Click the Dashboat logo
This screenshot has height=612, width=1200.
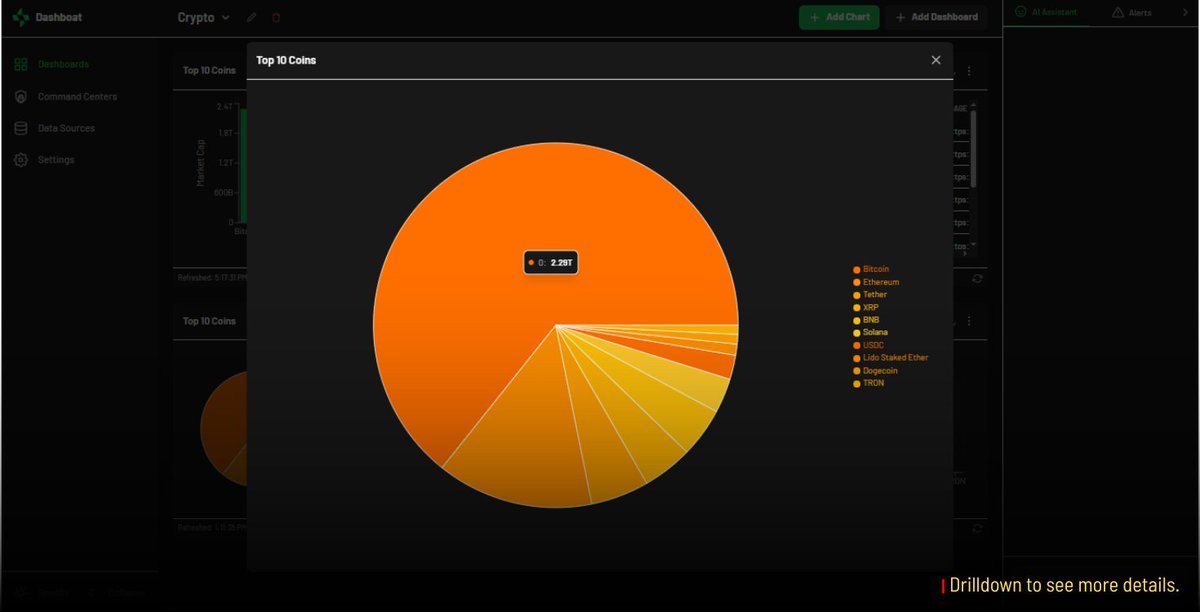point(40,17)
